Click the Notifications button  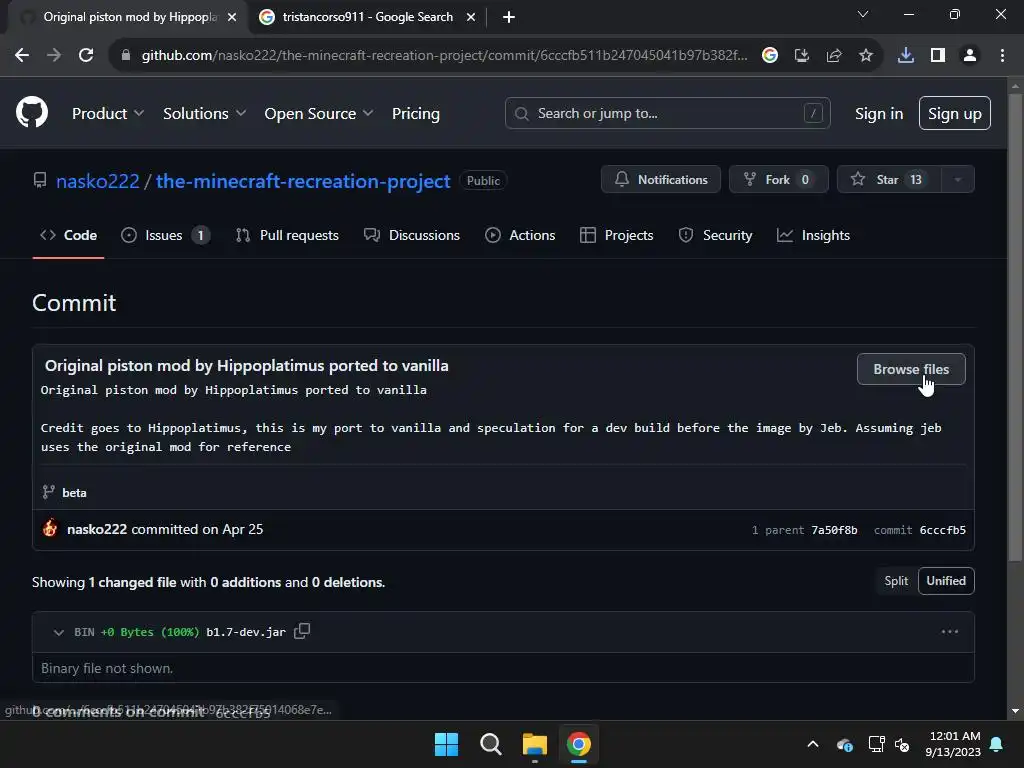[x=660, y=180]
